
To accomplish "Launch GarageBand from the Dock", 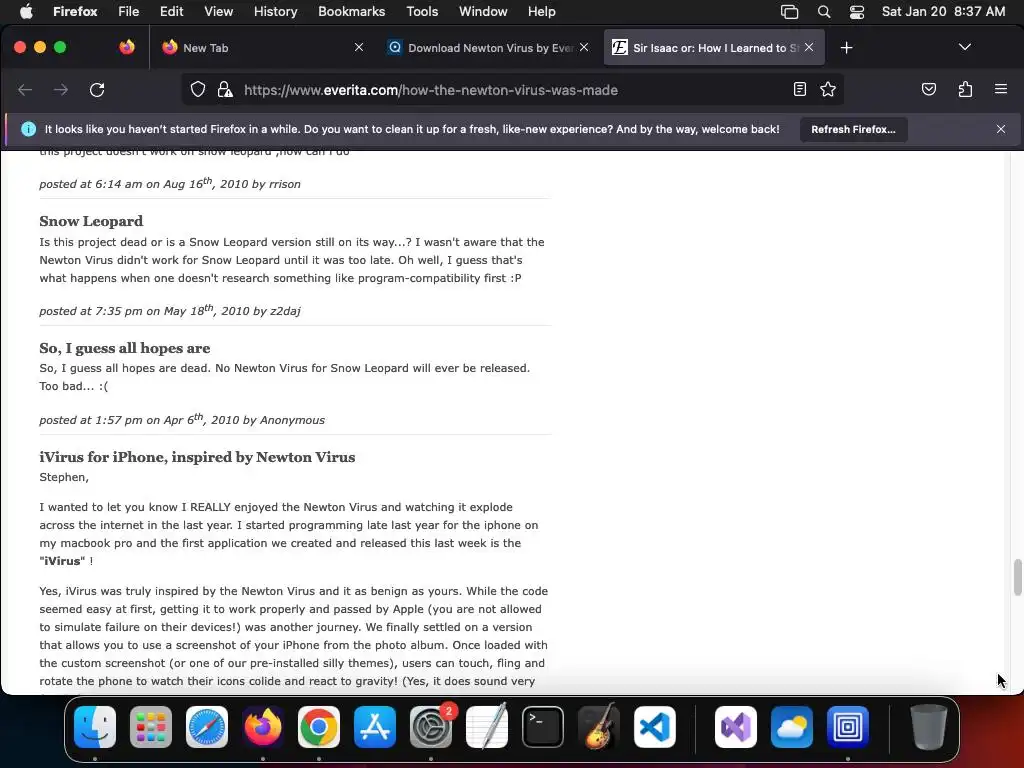I will point(599,727).
